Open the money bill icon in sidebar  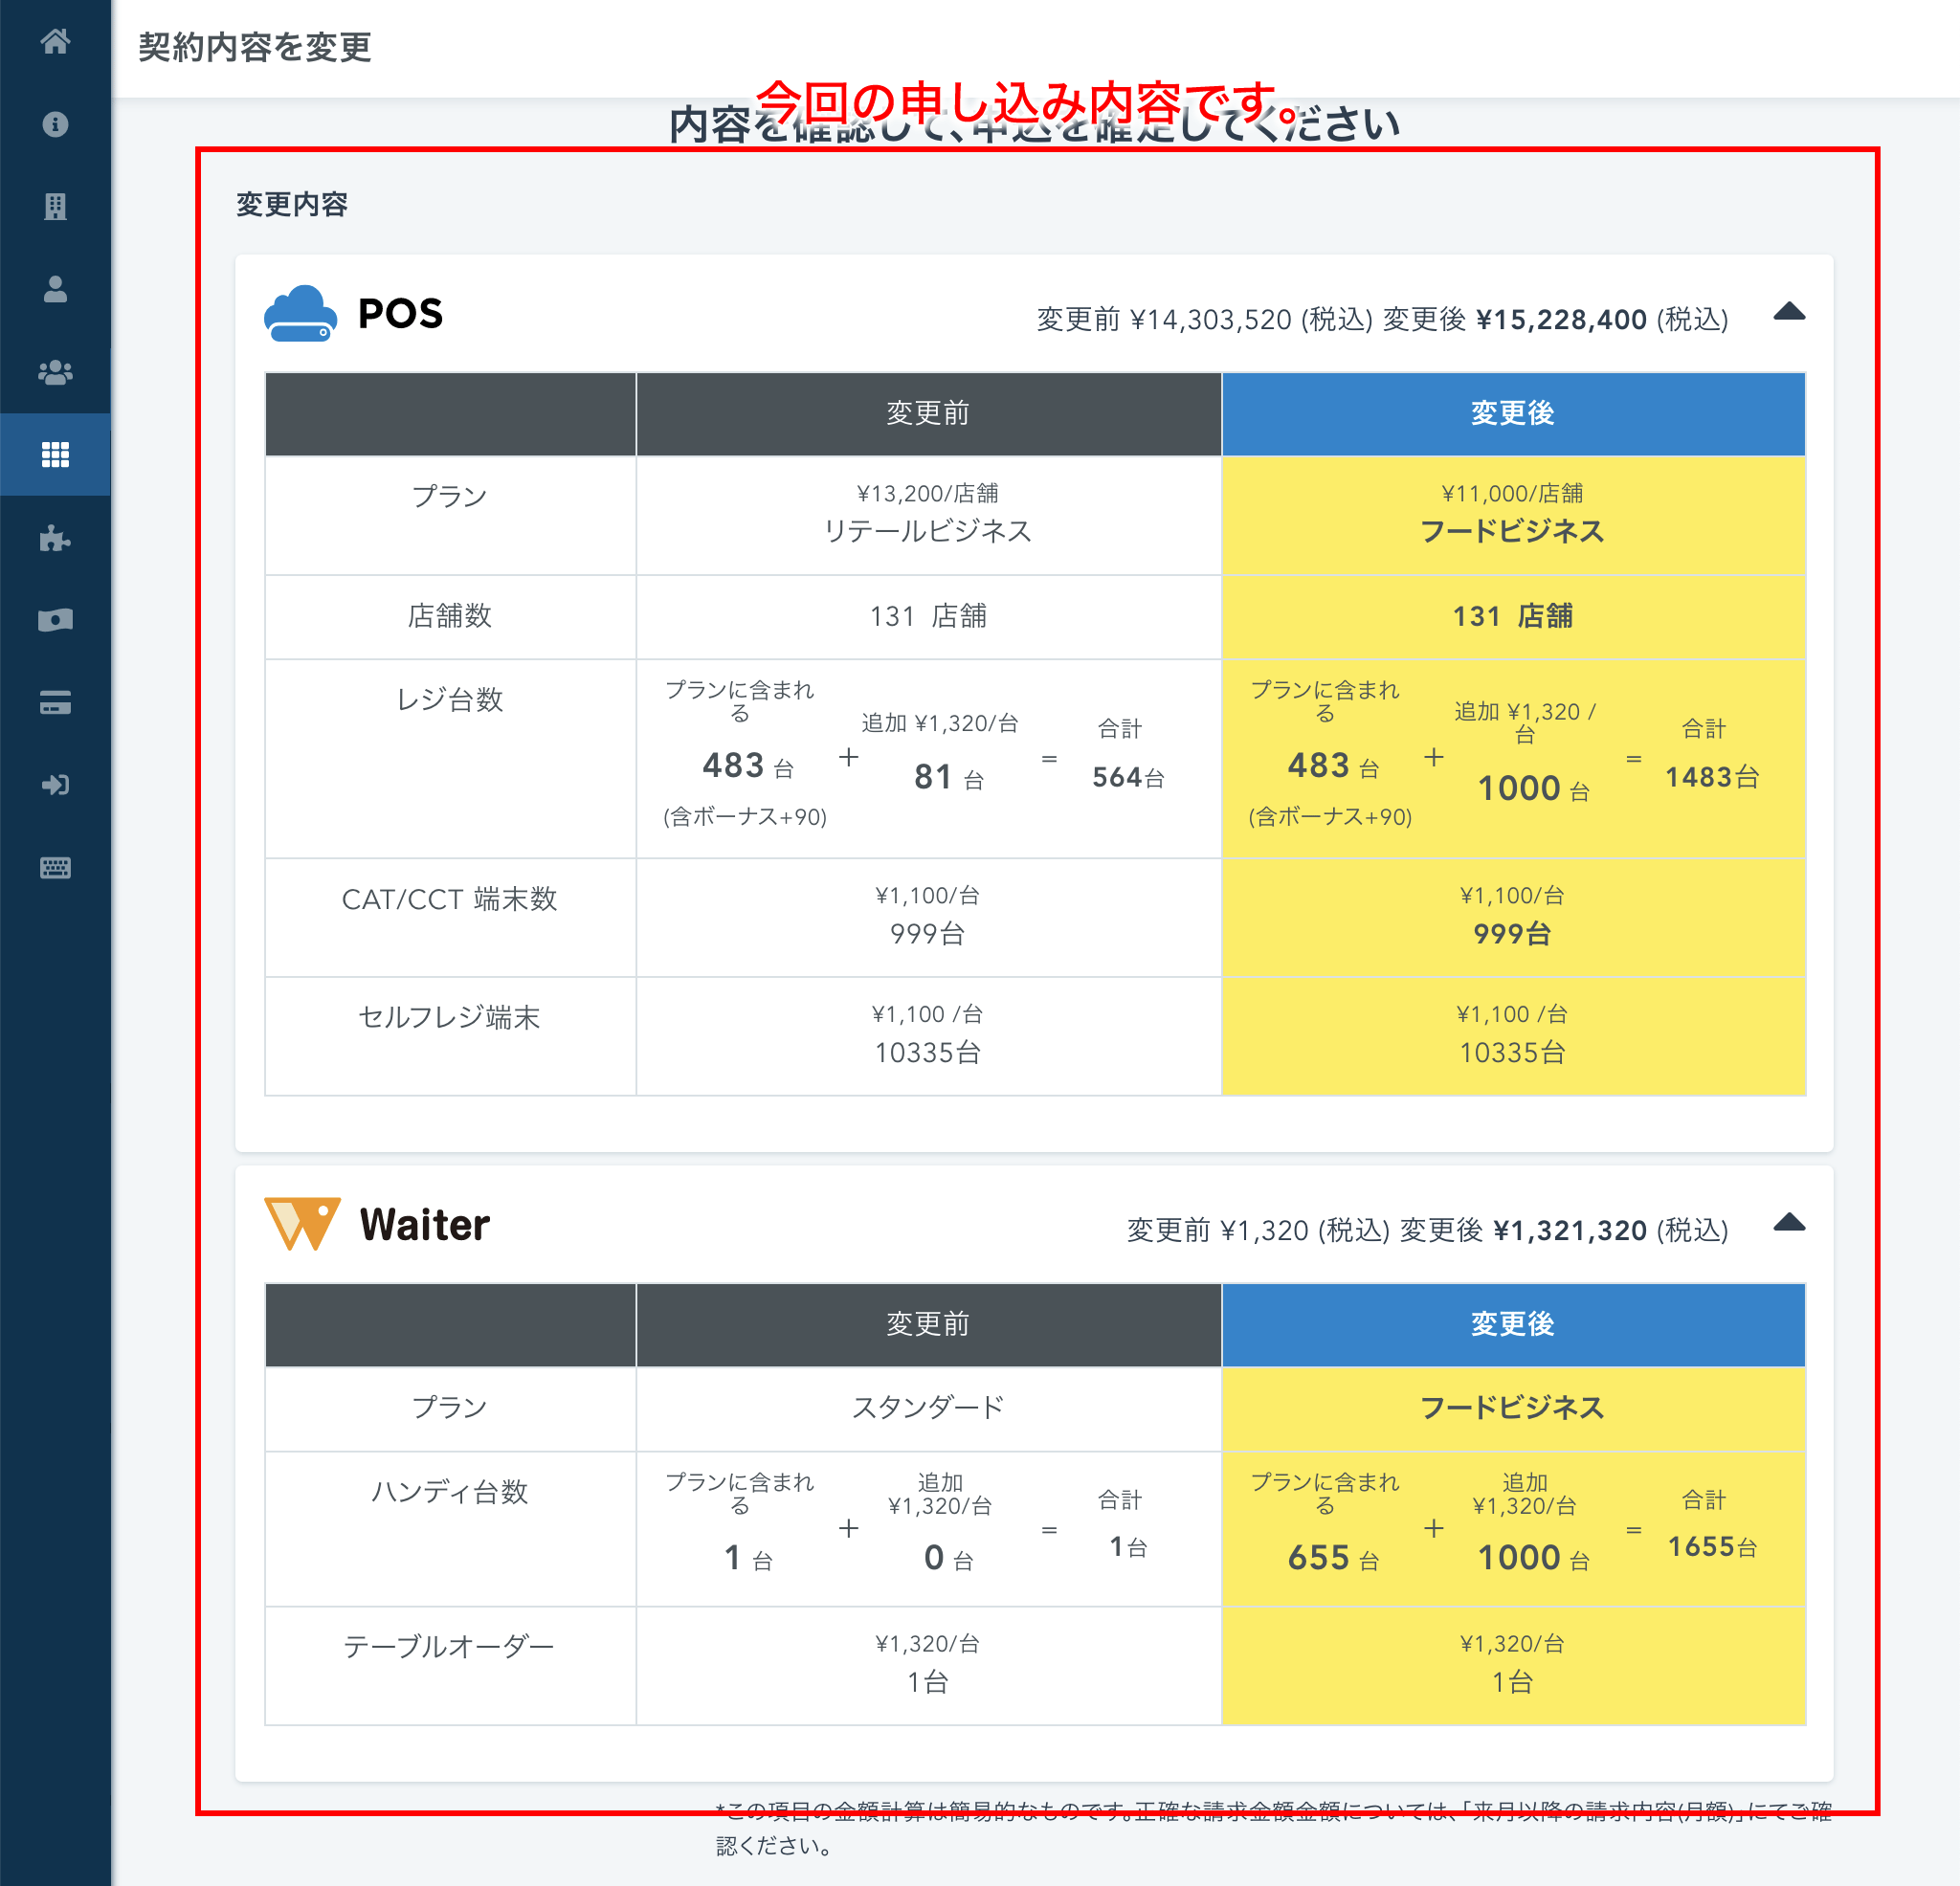tap(55, 621)
